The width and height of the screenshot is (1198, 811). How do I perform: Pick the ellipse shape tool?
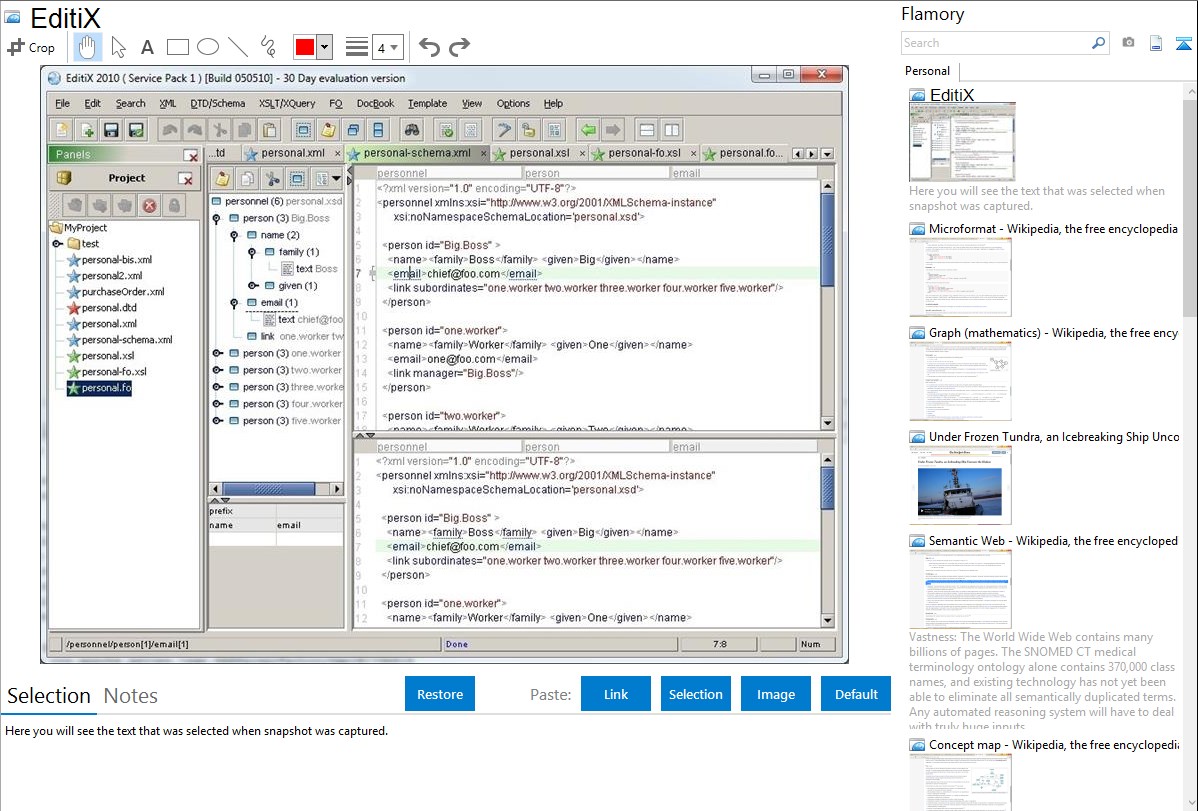[x=207, y=47]
